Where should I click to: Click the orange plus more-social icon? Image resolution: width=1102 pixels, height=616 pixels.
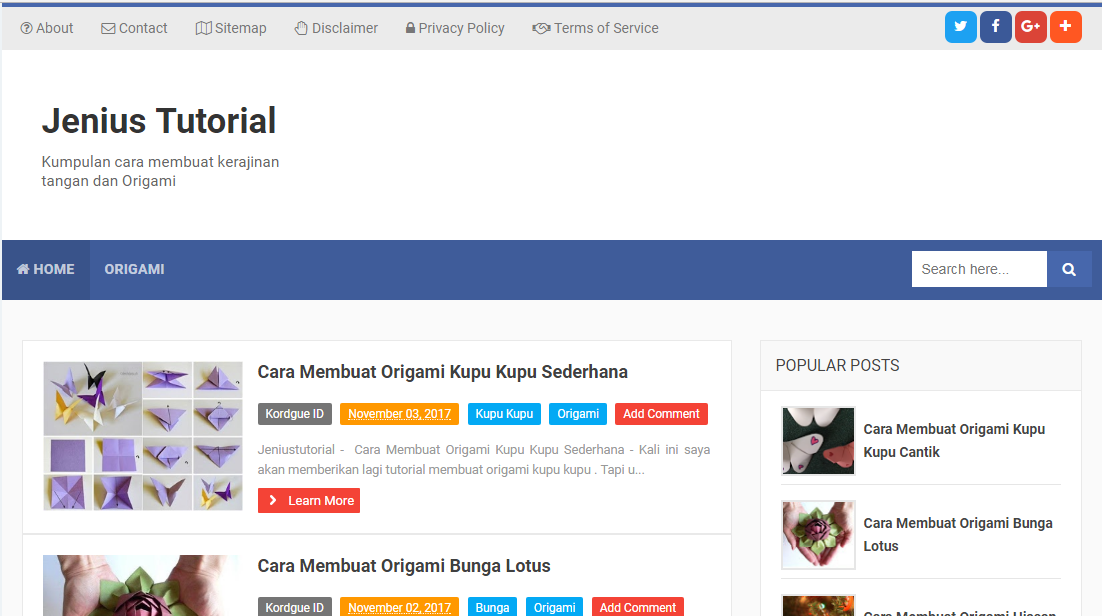click(x=1065, y=27)
